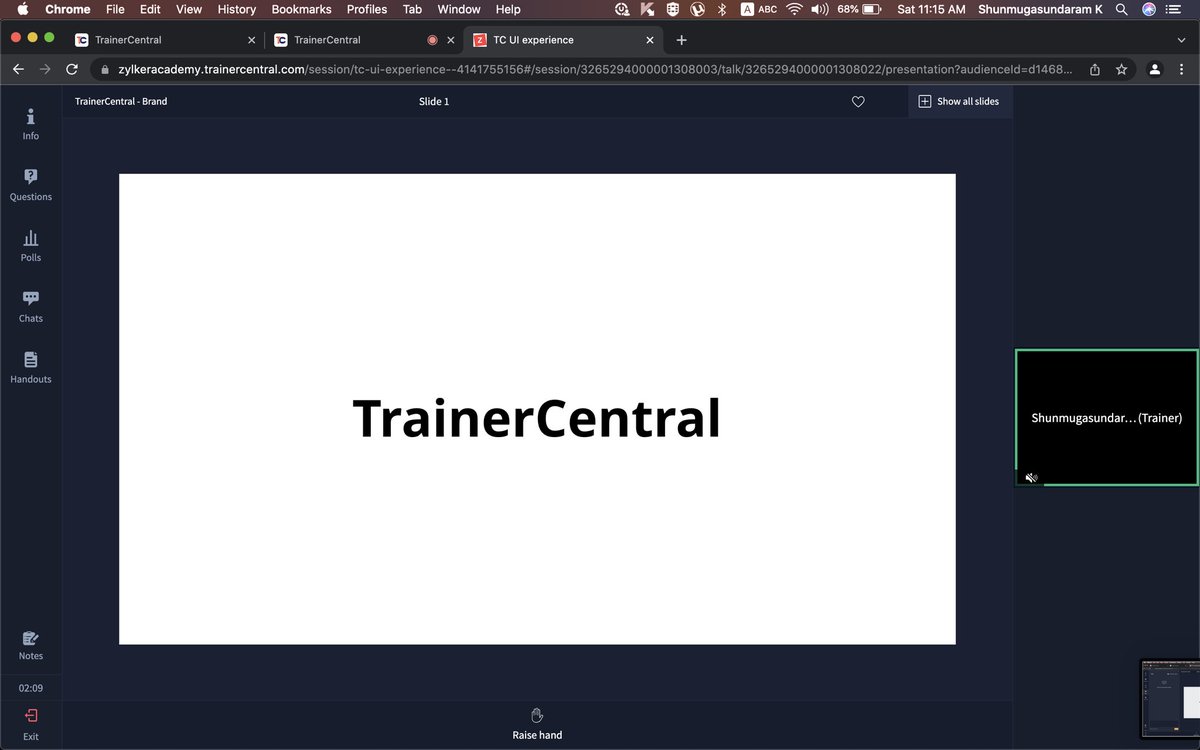Open the Help menu
This screenshot has width=1200, height=750.
508,9
